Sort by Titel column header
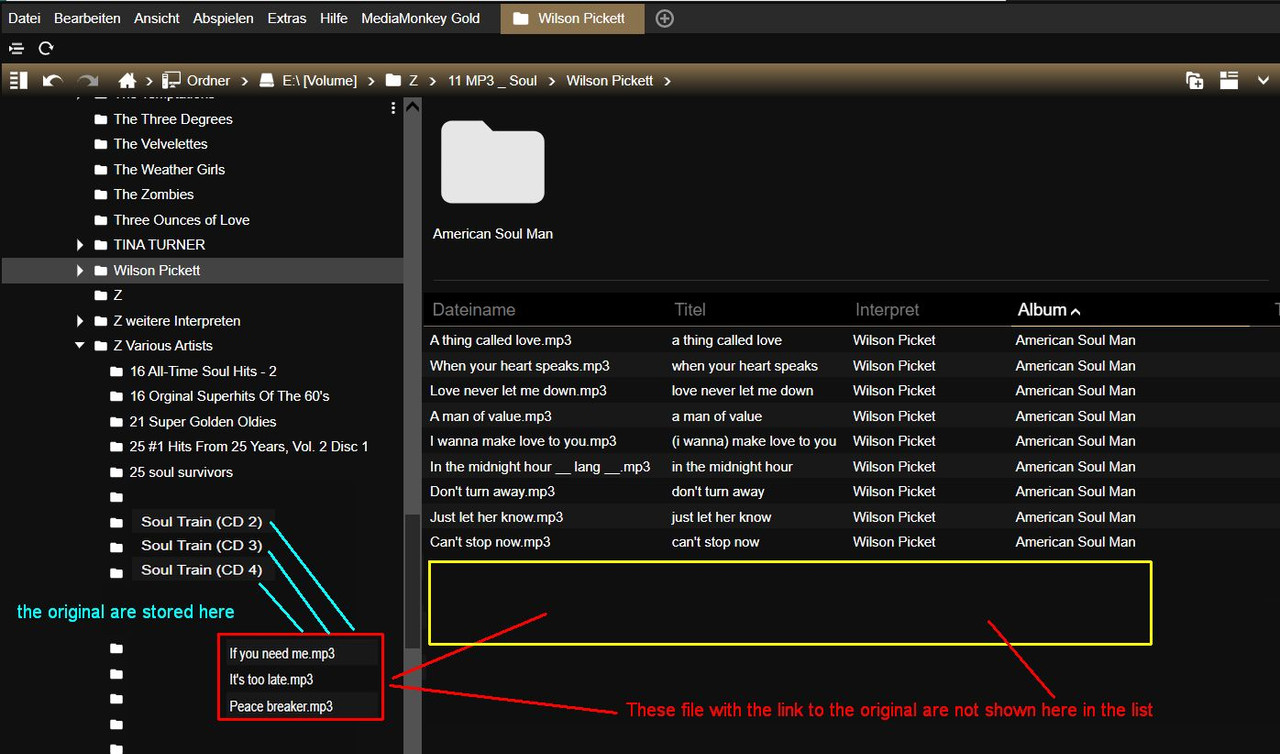Screen dimensions: 1280x754 click(x=690, y=310)
